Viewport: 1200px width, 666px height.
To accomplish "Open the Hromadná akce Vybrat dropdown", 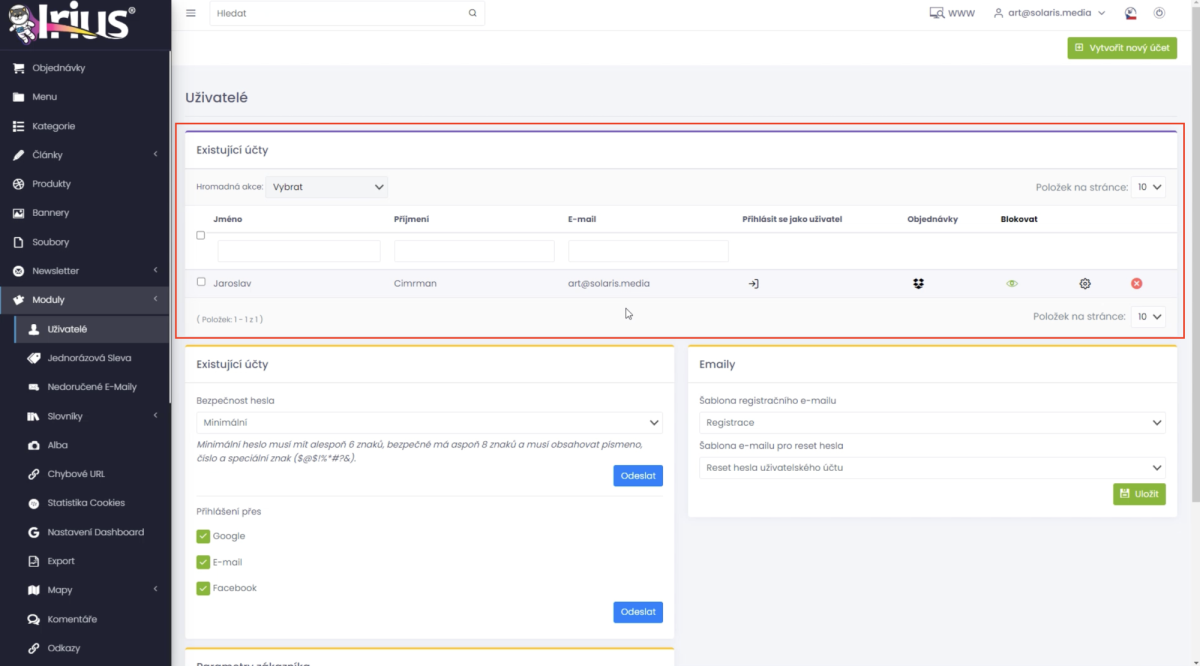I will tap(327, 187).
